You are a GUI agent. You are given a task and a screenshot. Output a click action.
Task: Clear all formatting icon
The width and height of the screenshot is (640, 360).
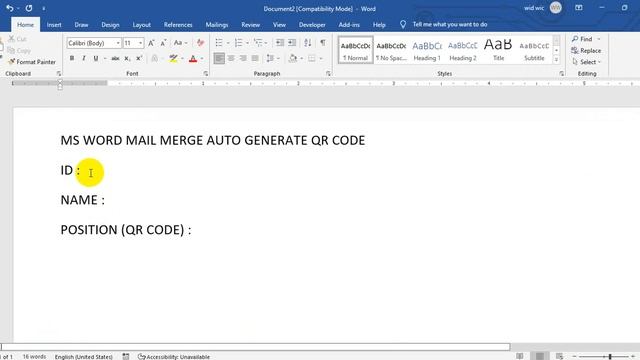200,43
